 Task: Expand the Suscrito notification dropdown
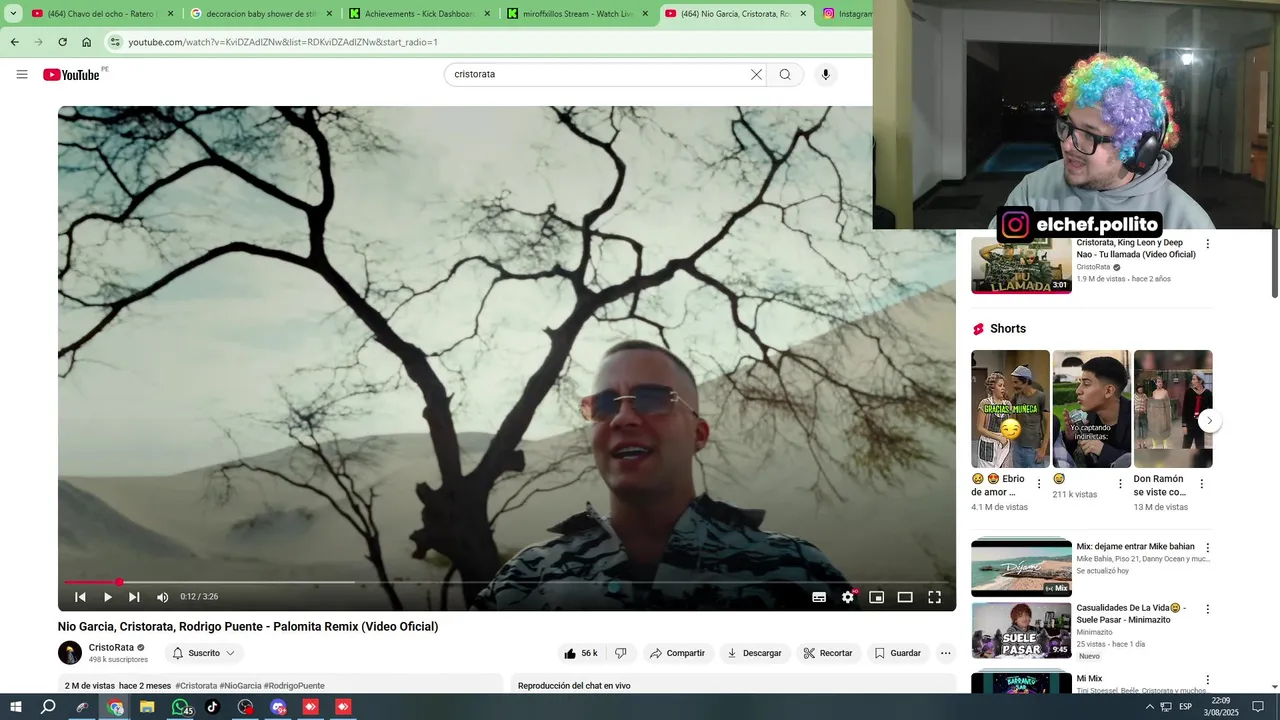pyautogui.click(x=204, y=653)
